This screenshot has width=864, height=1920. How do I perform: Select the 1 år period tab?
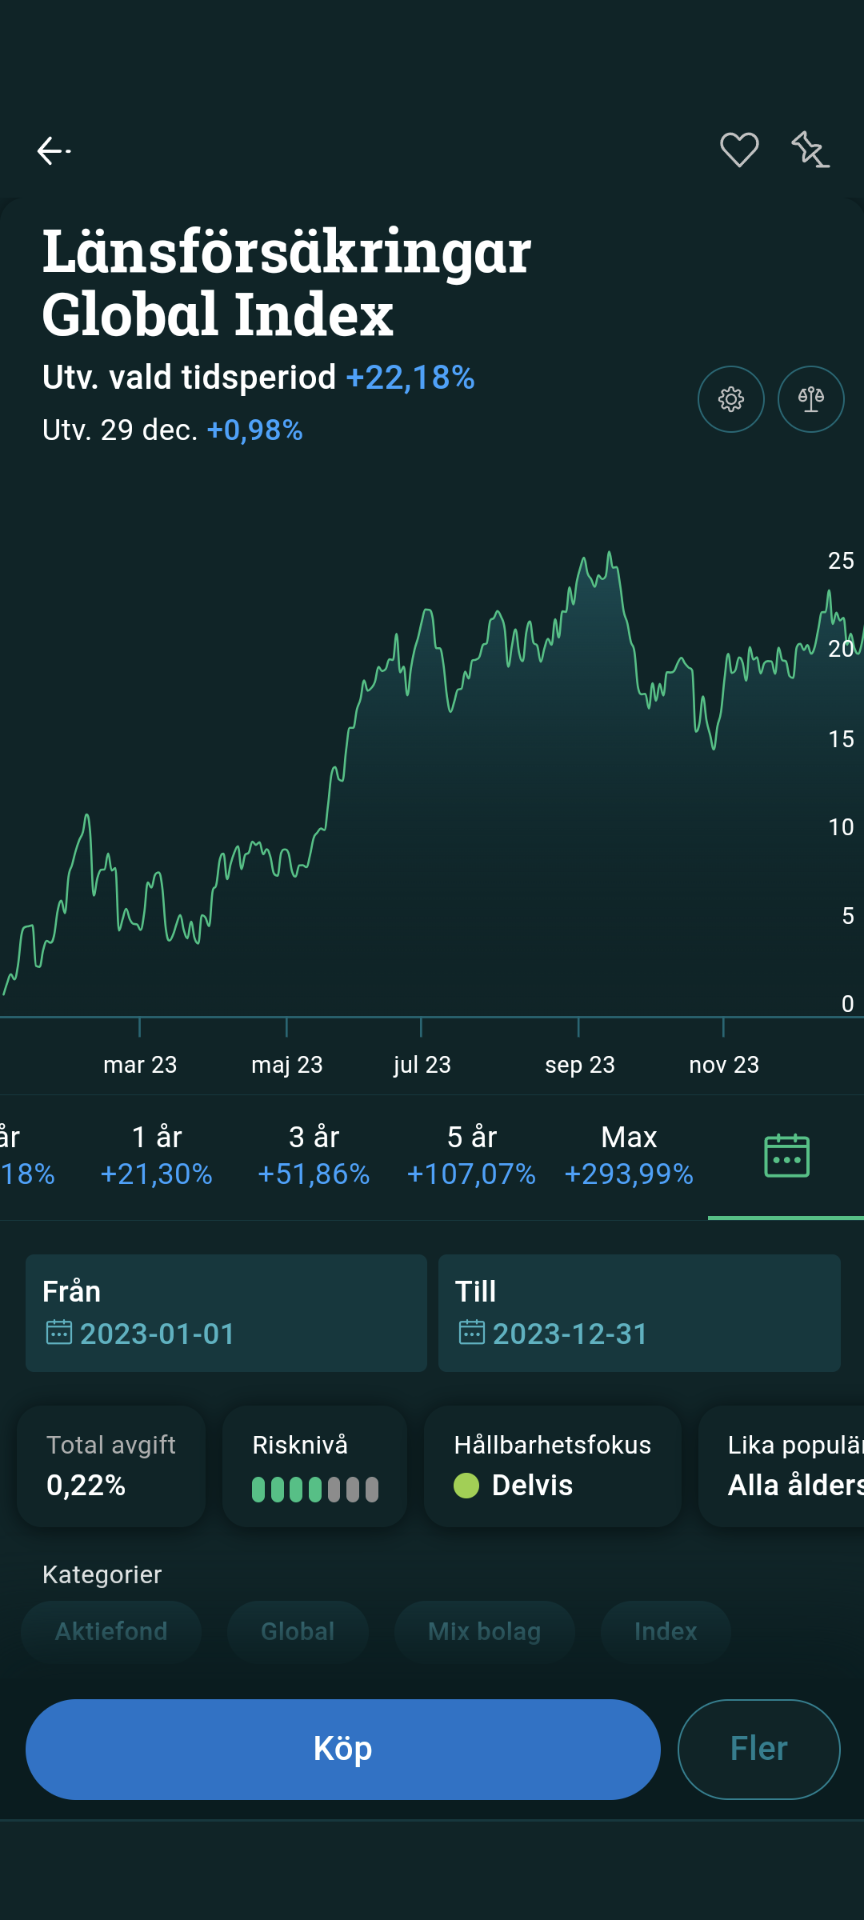(x=157, y=1155)
